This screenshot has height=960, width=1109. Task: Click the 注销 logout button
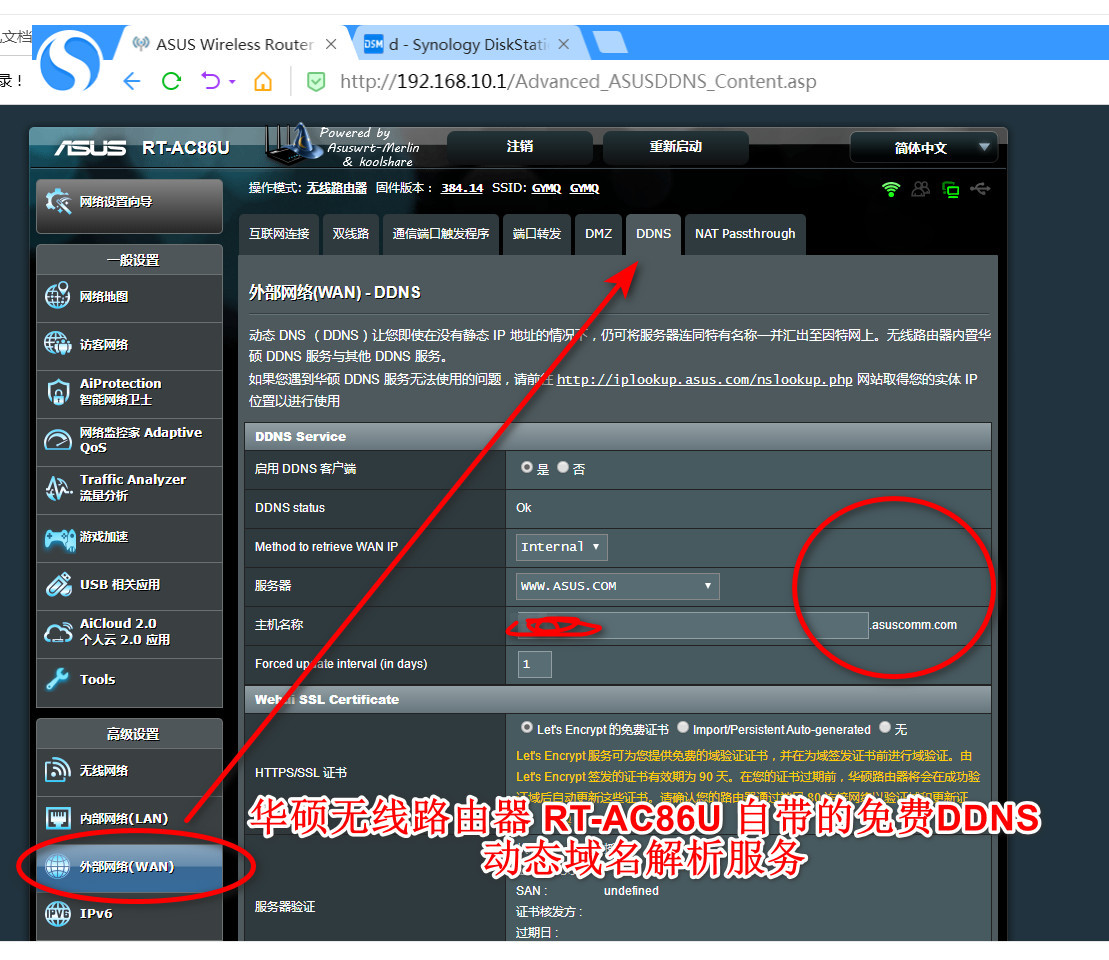click(x=520, y=147)
